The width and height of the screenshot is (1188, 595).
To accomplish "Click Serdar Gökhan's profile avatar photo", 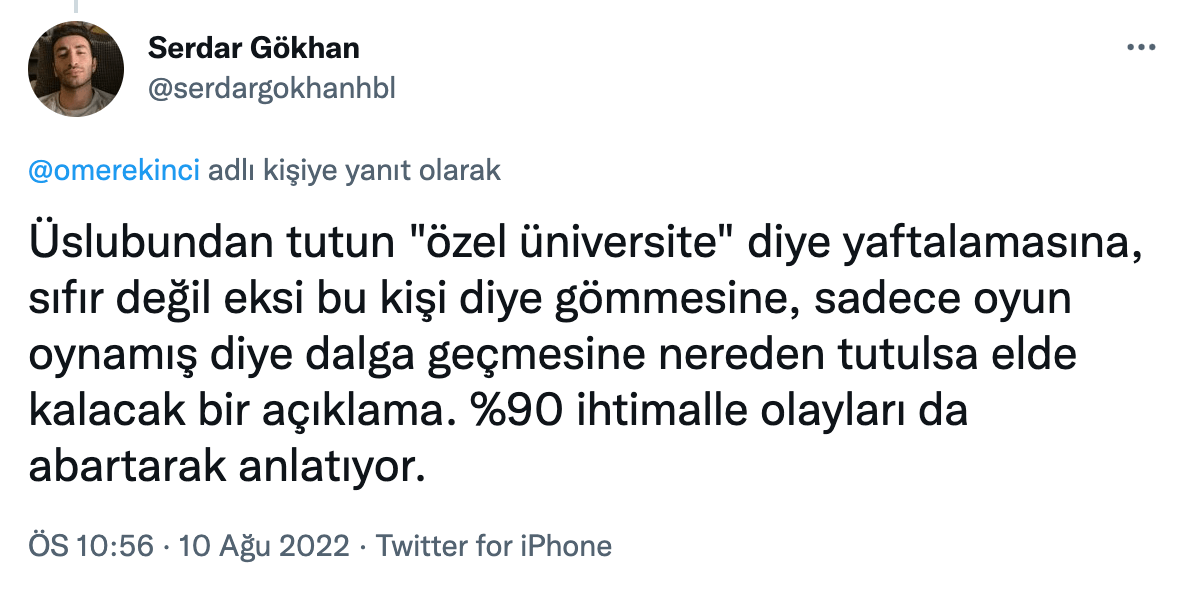I will [x=76, y=69].
